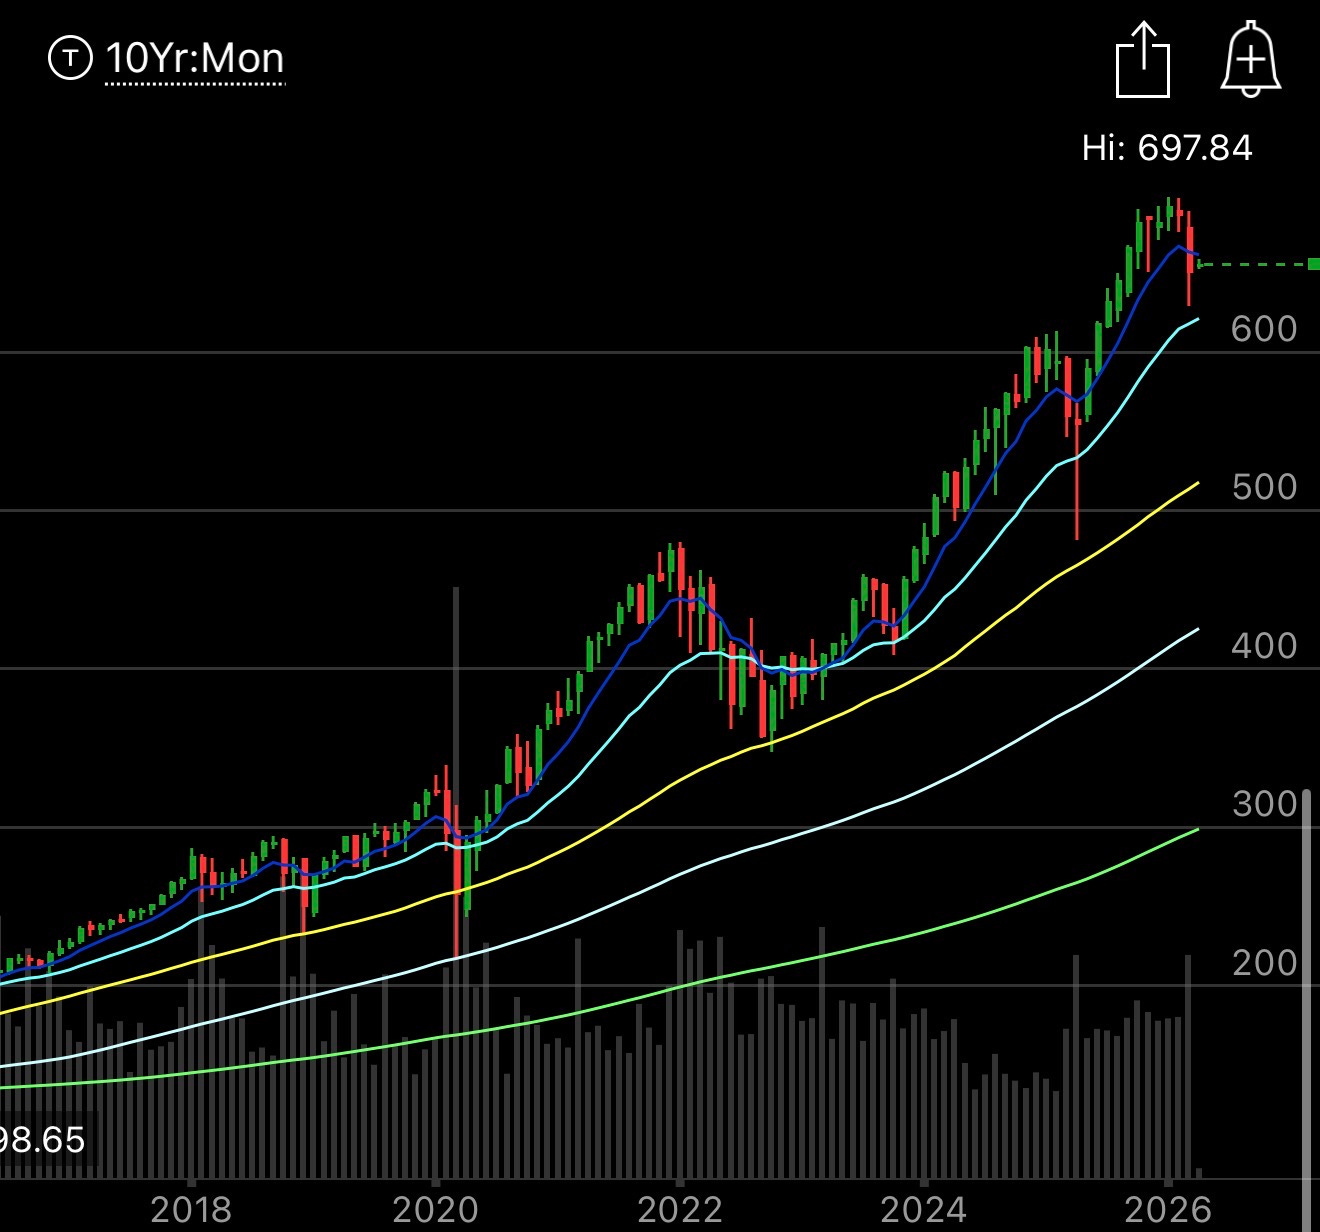Select the 200 price axis label
The image size is (1320, 1232).
[1264, 963]
